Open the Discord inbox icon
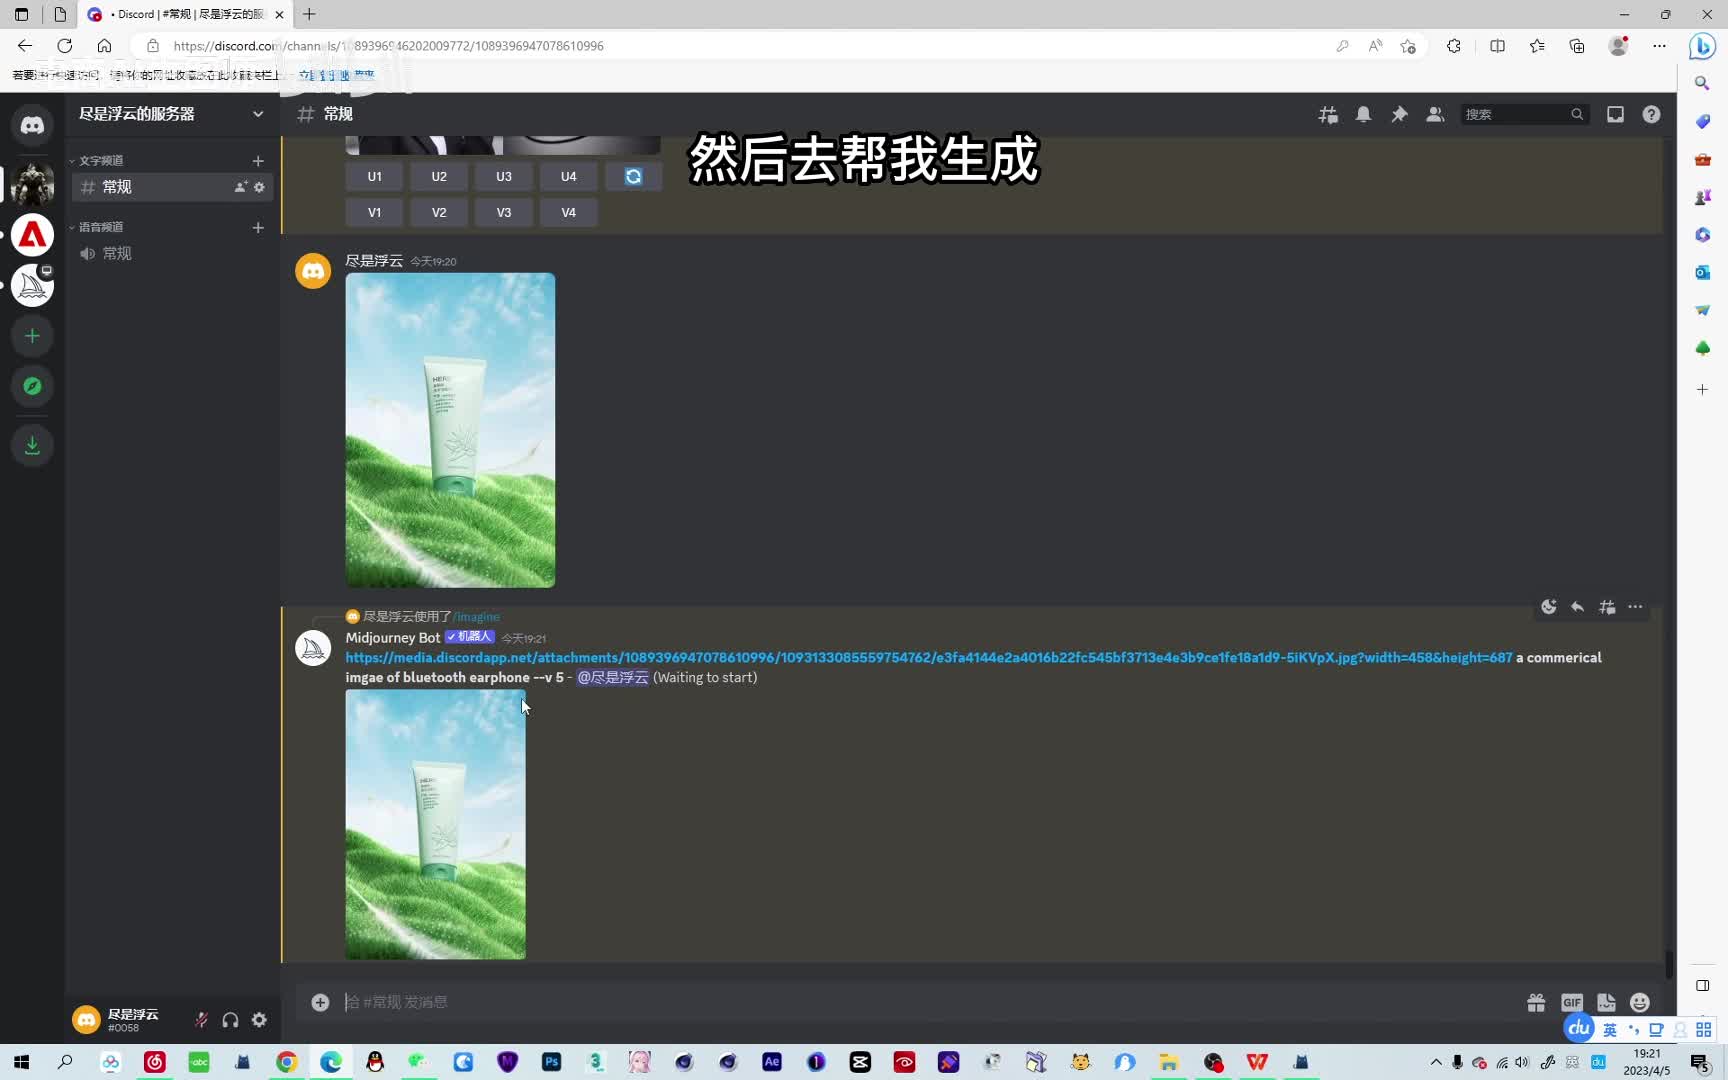 (1615, 115)
